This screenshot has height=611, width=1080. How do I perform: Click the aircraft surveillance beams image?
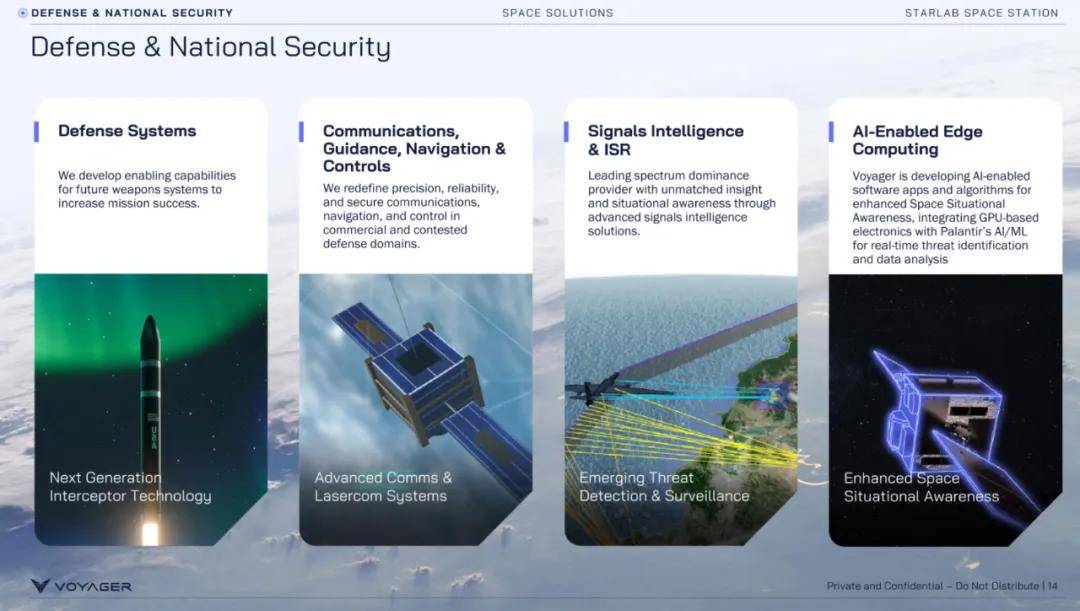681,409
